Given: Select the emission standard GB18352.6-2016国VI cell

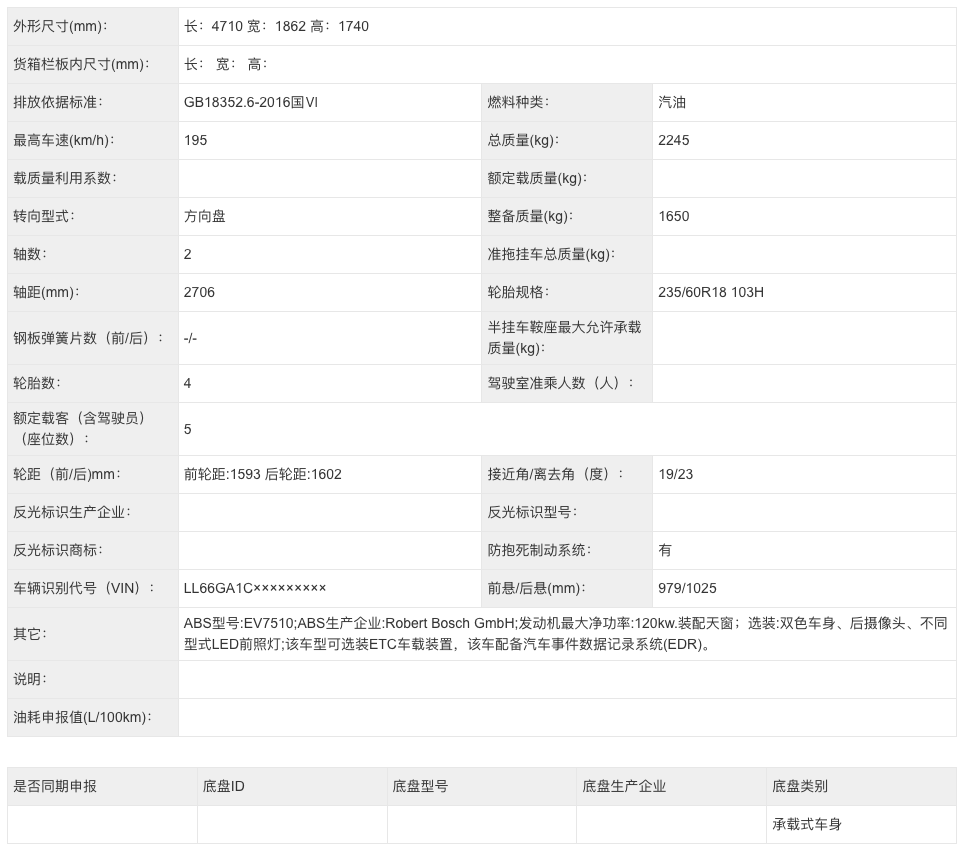Looking at the screenshot, I should click(251, 102).
